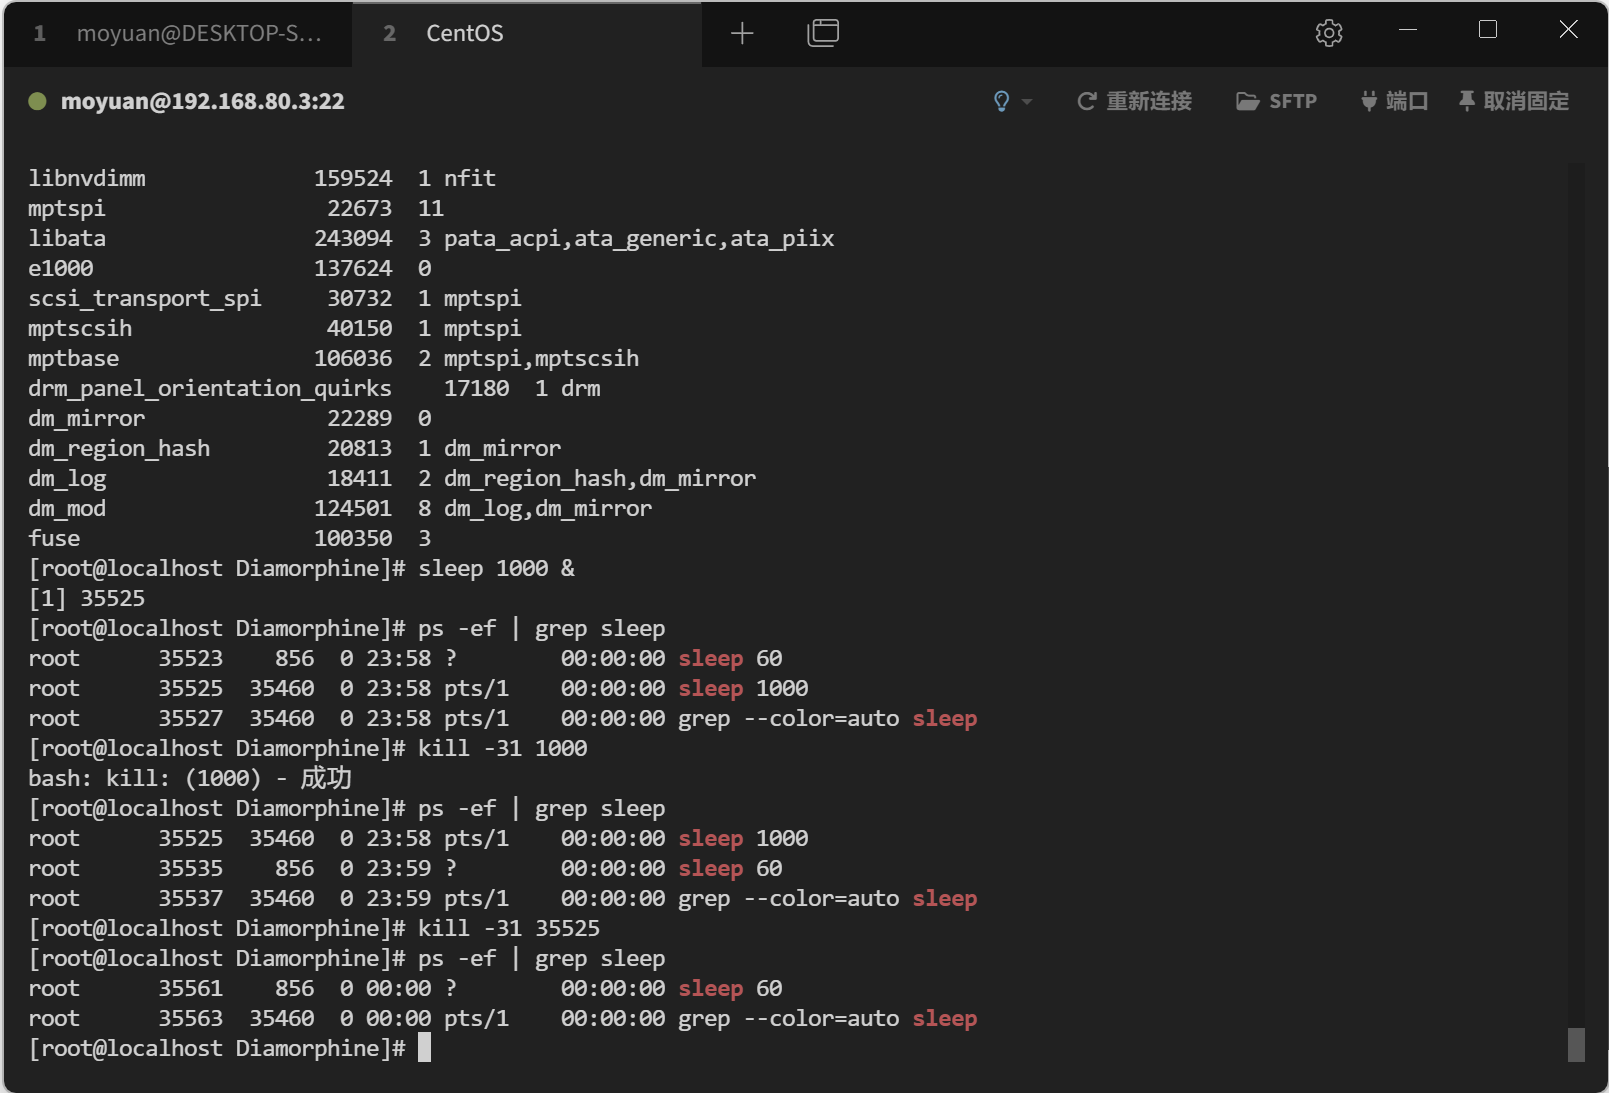Open a new tab with plus icon
This screenshot has width=1609, height=1093.
click(x=741, y=34)
